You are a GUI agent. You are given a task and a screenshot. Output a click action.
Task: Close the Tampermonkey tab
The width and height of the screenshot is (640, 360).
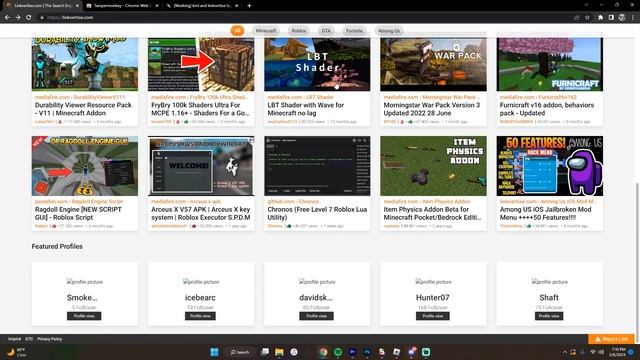click(157, 6)
